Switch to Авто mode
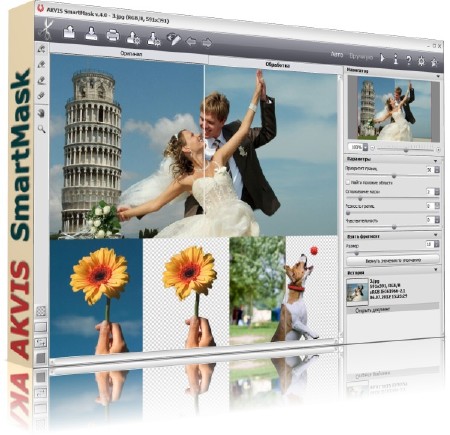The height and width of the screenshot is (435, 450). [337, 54]
